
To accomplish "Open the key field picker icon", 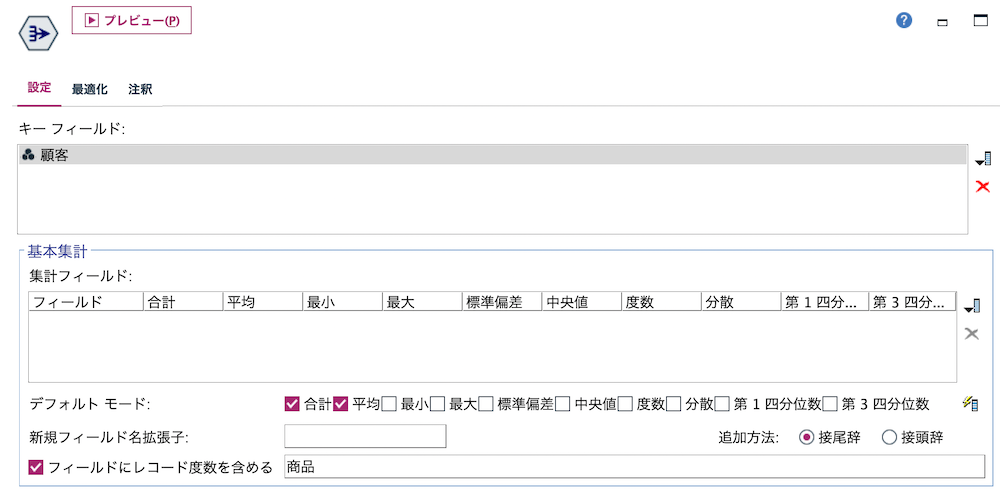I will pos(983,159).
